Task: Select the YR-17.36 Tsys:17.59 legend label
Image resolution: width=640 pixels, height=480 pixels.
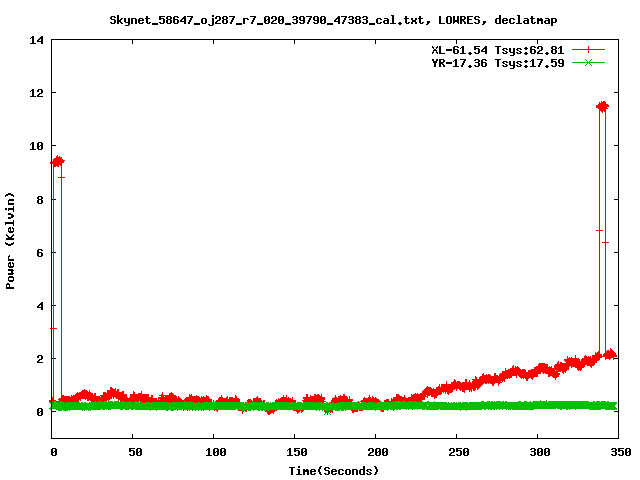Action: pyautogui.click(x=498, y=63)
